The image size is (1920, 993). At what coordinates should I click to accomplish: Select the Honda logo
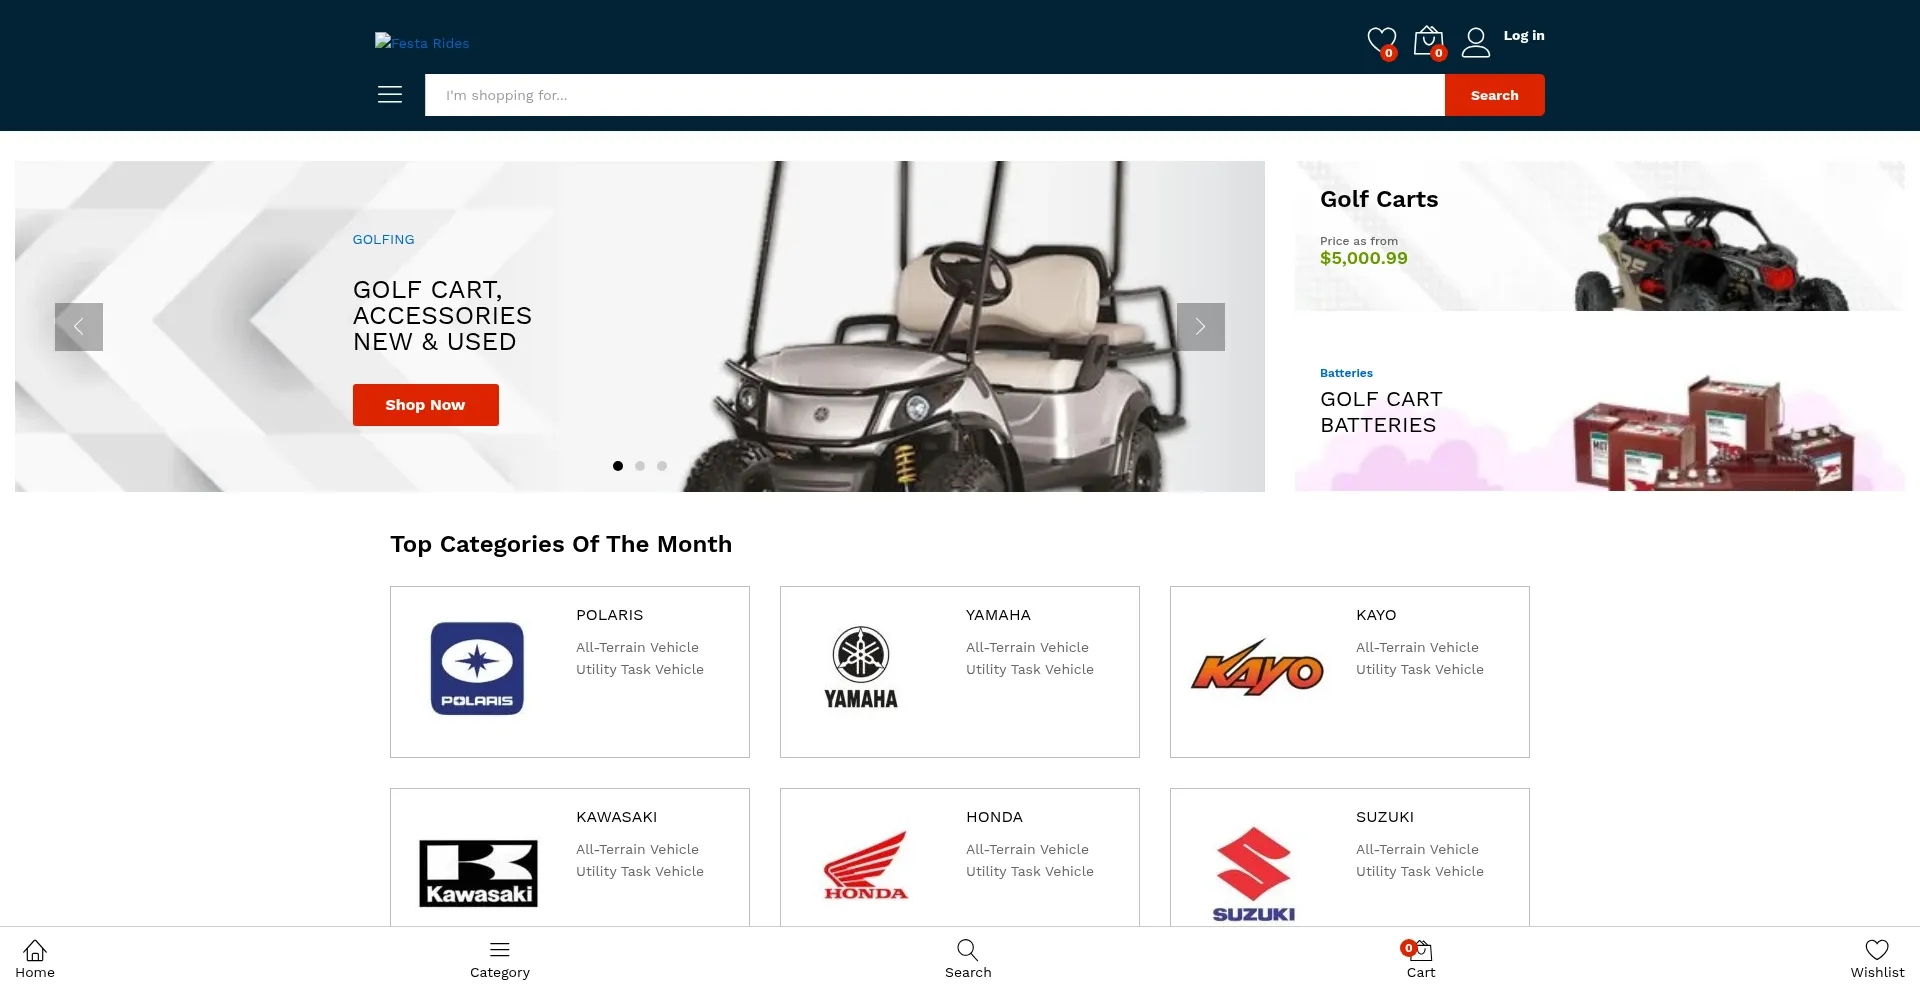point(866,866)
